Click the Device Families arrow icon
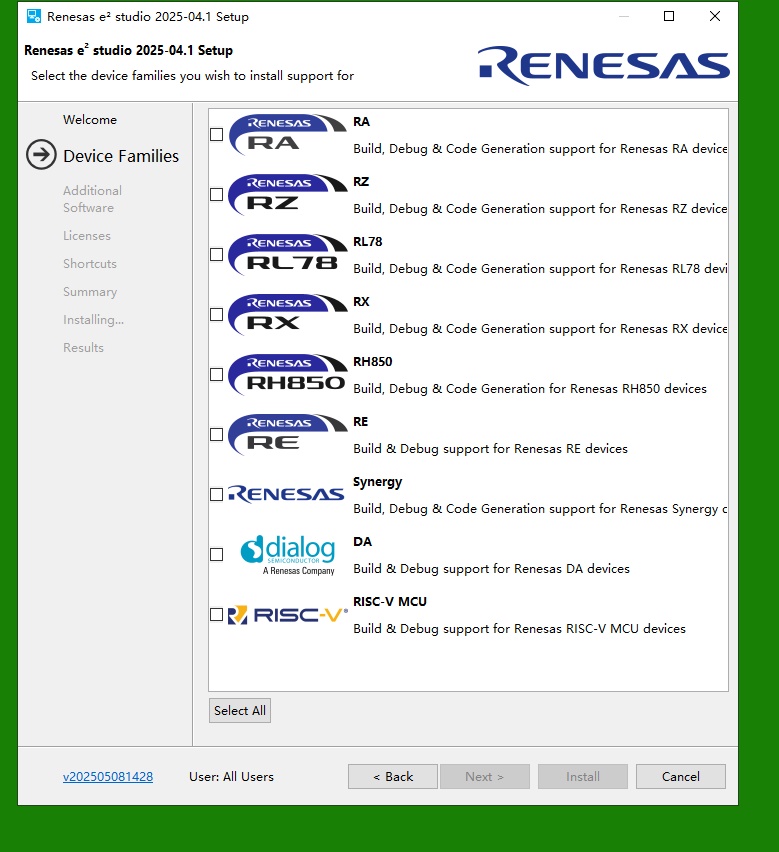779x852 pixels. pyautogui.click(x=41, y=155)
